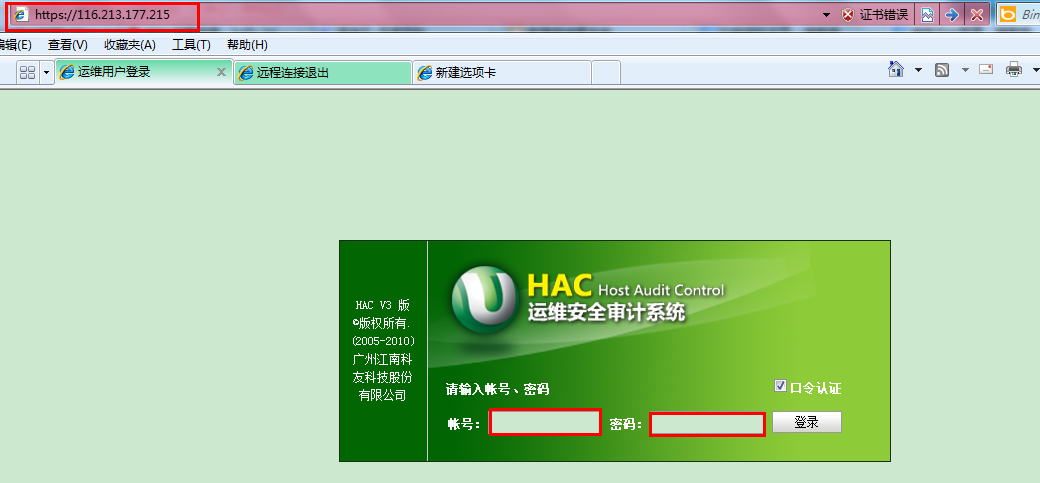Click the certificate error (证书错误) indicator
Screen dimensions: 1040x483
[x=875, y=15]
